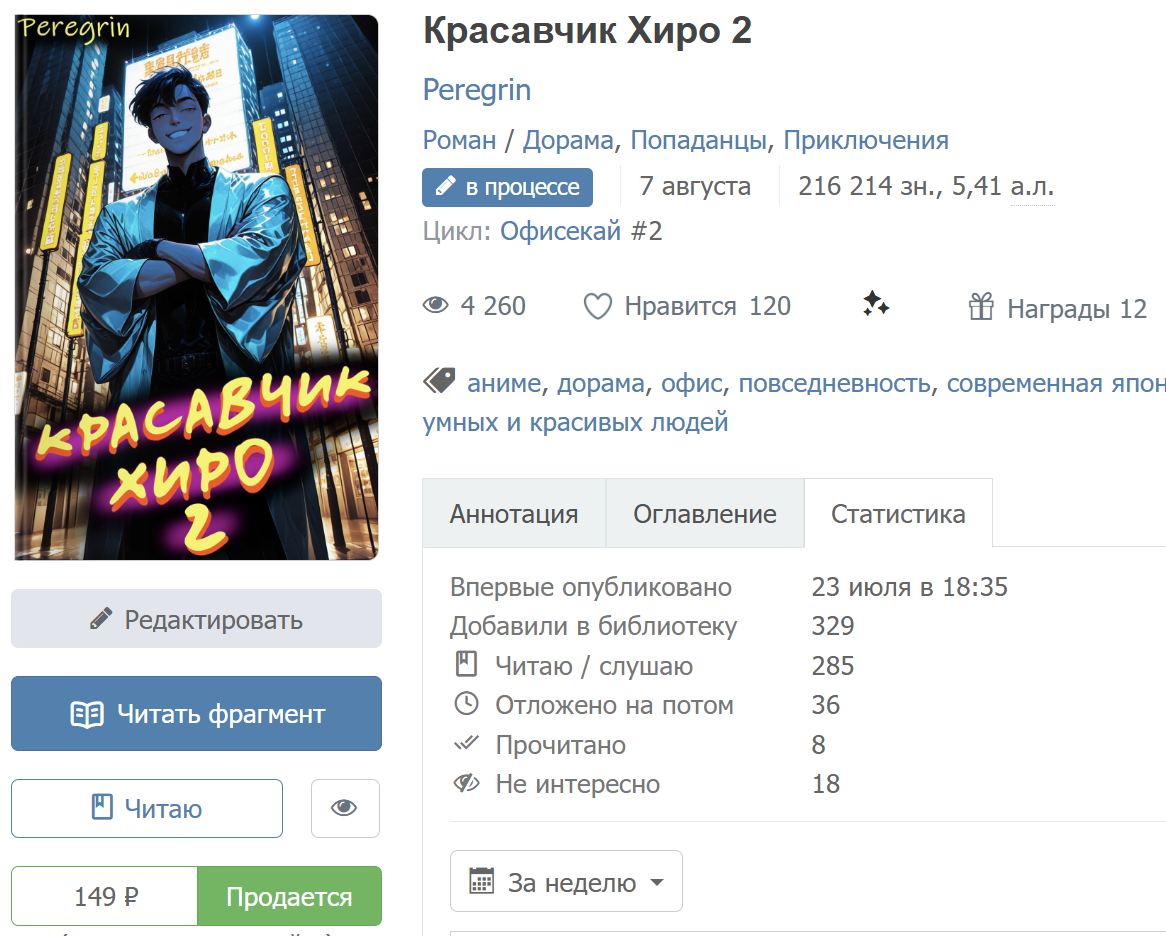This screenshot has width=1166, height=936.
Task: Switch to the Аннотация tab
Action: [514, 514]
